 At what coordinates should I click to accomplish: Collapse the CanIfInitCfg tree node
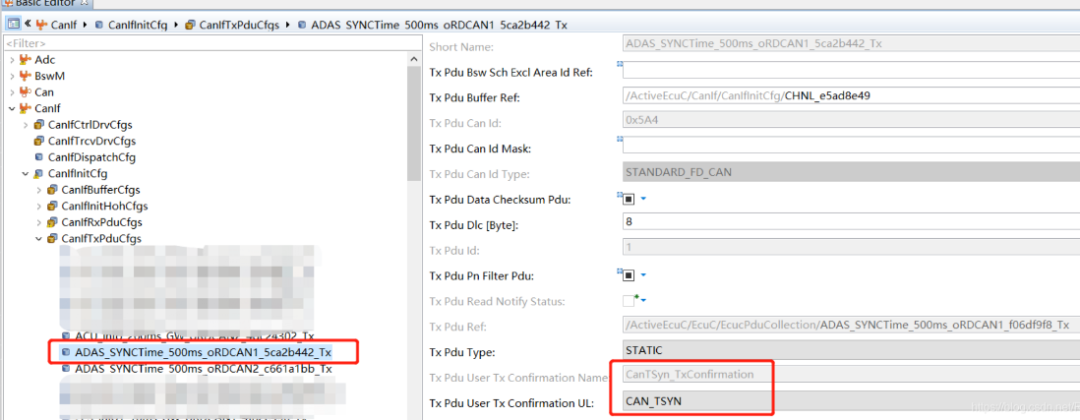click(x=25, y=174)
